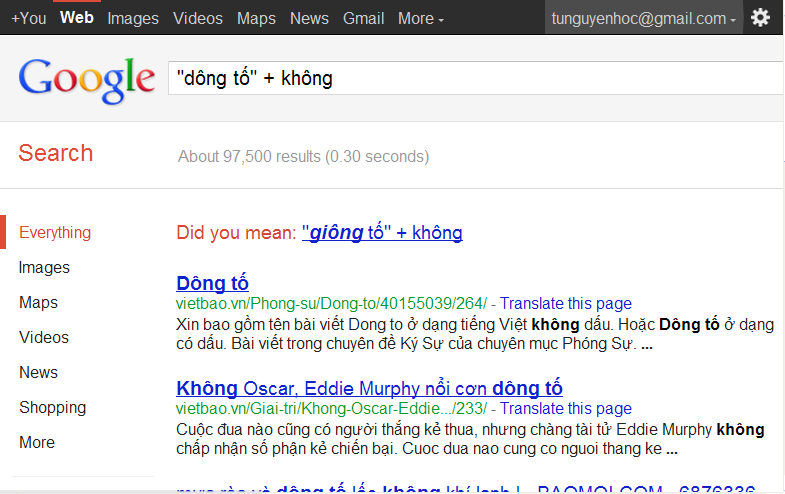Viewport: 785px width, 494px height.
Task: Switch to Images in the top bar
Action: pos(132,18)
